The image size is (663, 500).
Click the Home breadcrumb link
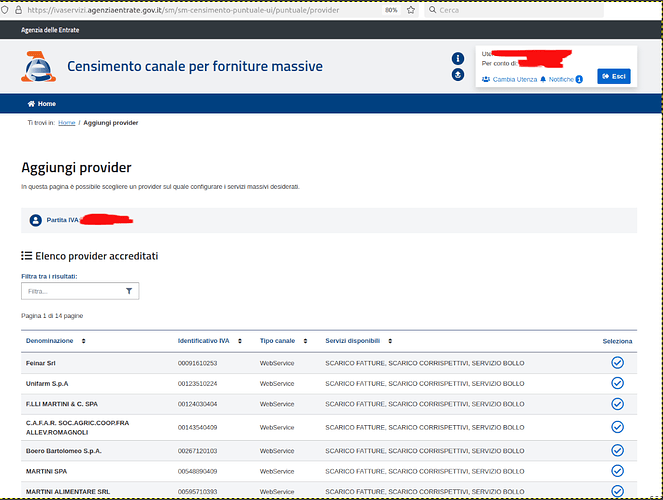click(66, 123)
